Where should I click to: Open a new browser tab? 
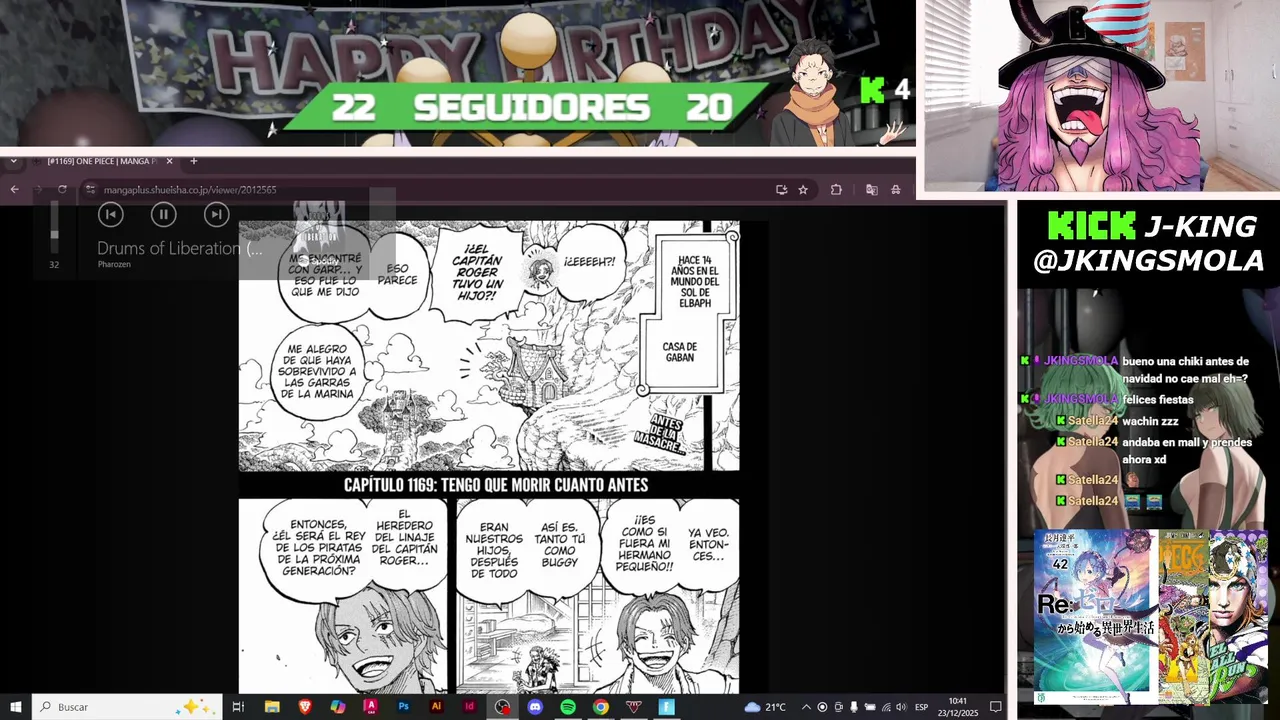click(193, 161)
